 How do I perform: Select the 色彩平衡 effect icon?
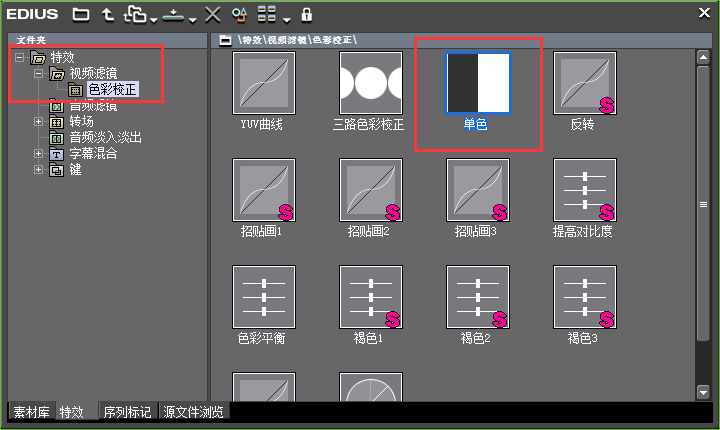[264, 297]
